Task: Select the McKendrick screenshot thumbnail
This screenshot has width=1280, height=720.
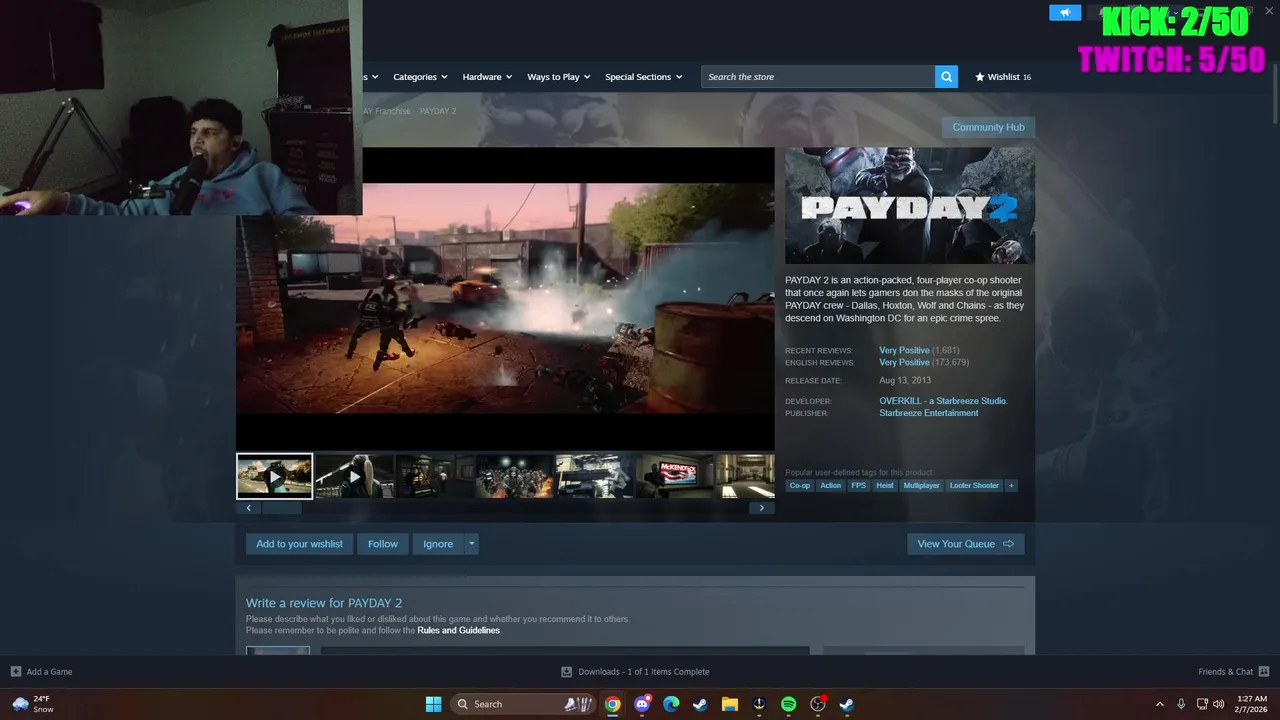Action: click(674, 476)
